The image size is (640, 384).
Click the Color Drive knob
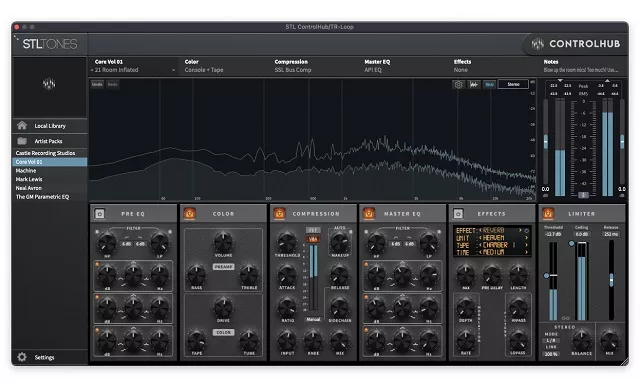223,307
